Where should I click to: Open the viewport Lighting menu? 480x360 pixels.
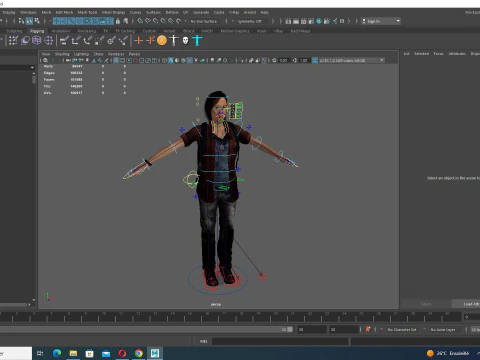(x=81, y=54)
